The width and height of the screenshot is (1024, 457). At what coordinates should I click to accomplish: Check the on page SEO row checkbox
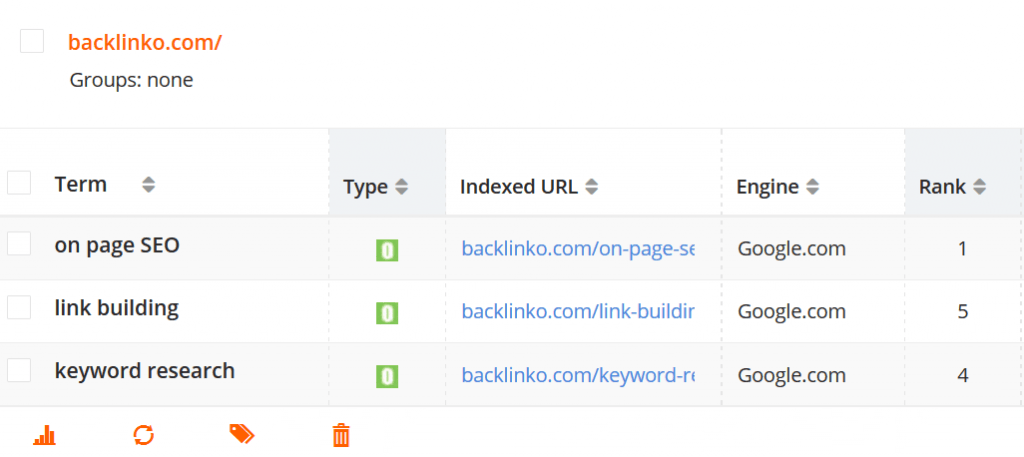coord(19,244)
